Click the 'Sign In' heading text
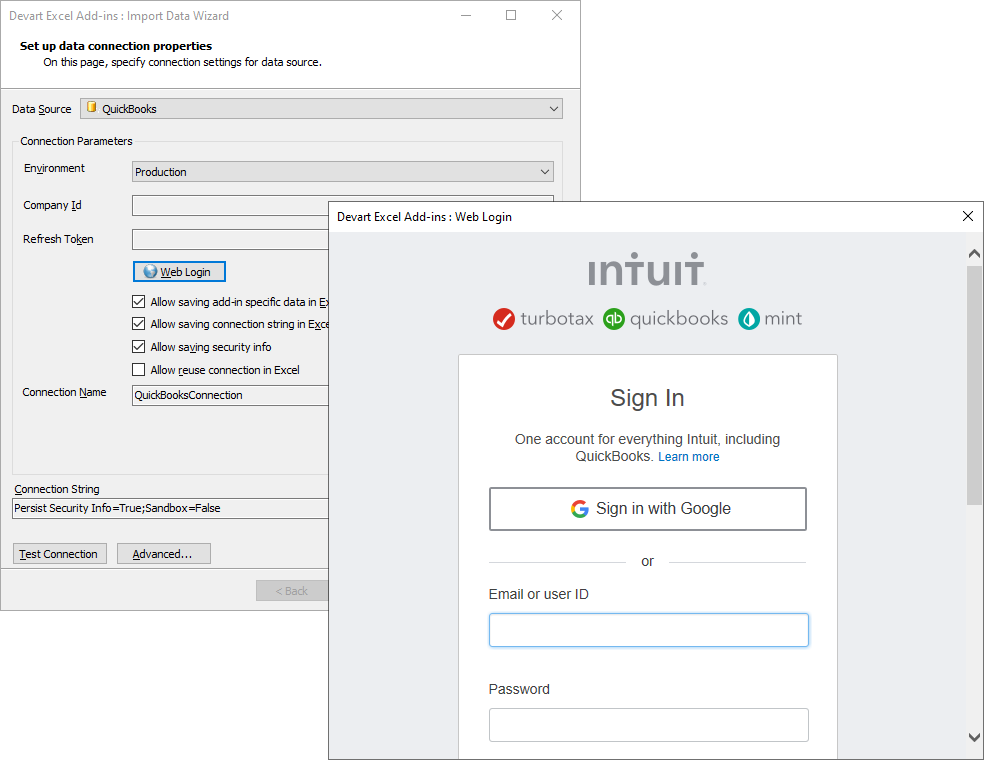The width and height of the screenshot is (984, 760). tap(647, 398)
